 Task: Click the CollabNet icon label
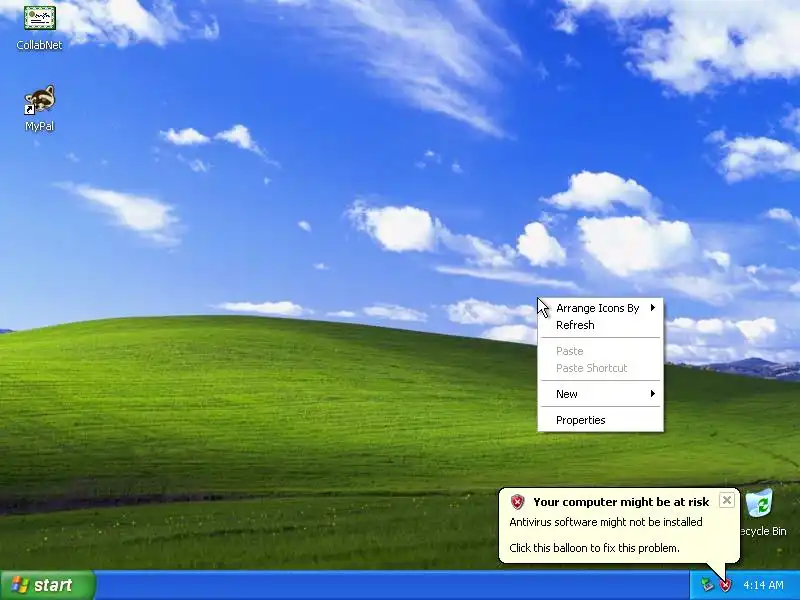point(39,45)
